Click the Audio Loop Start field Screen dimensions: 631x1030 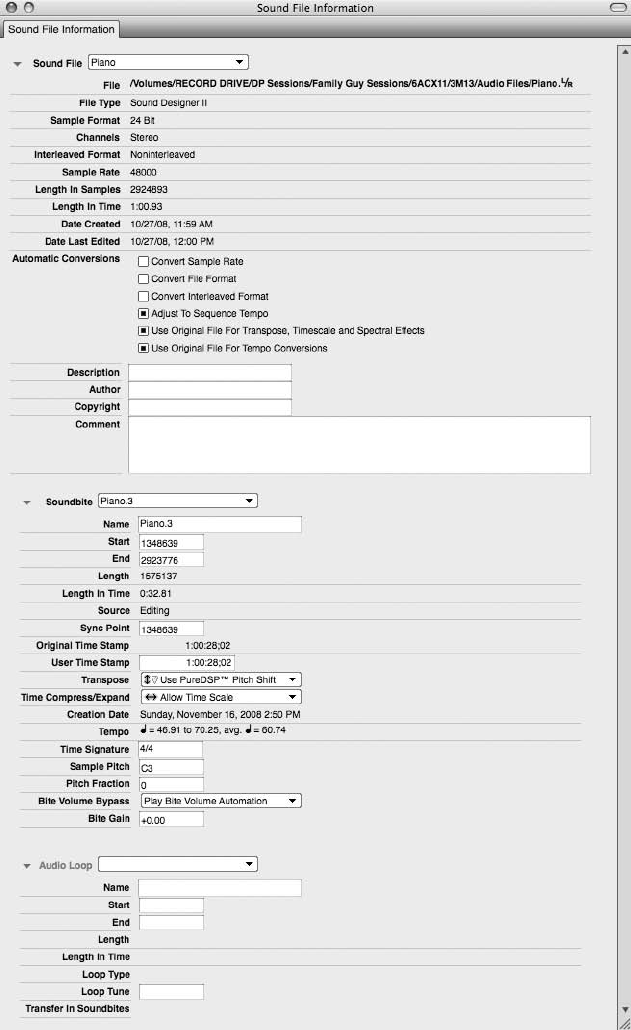pos(171,905)
